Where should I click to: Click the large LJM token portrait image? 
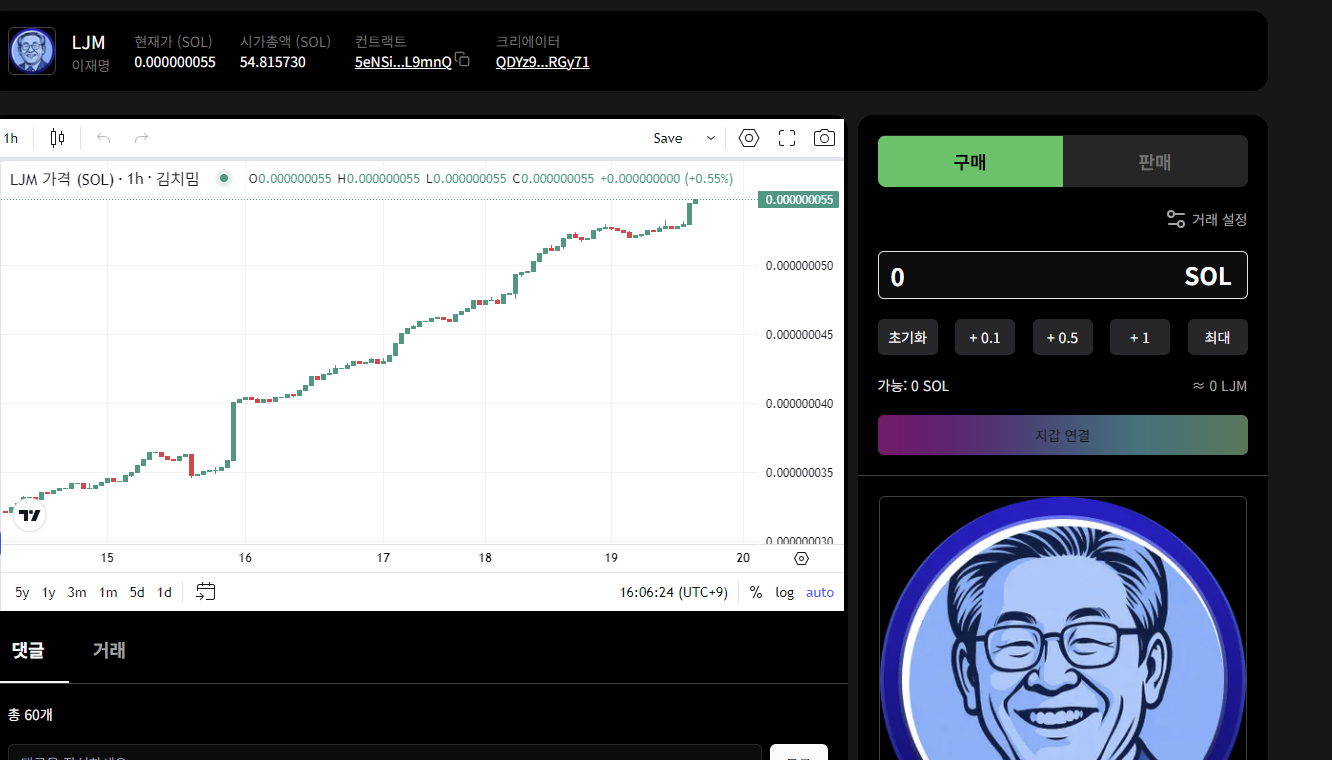point(1063,628)
